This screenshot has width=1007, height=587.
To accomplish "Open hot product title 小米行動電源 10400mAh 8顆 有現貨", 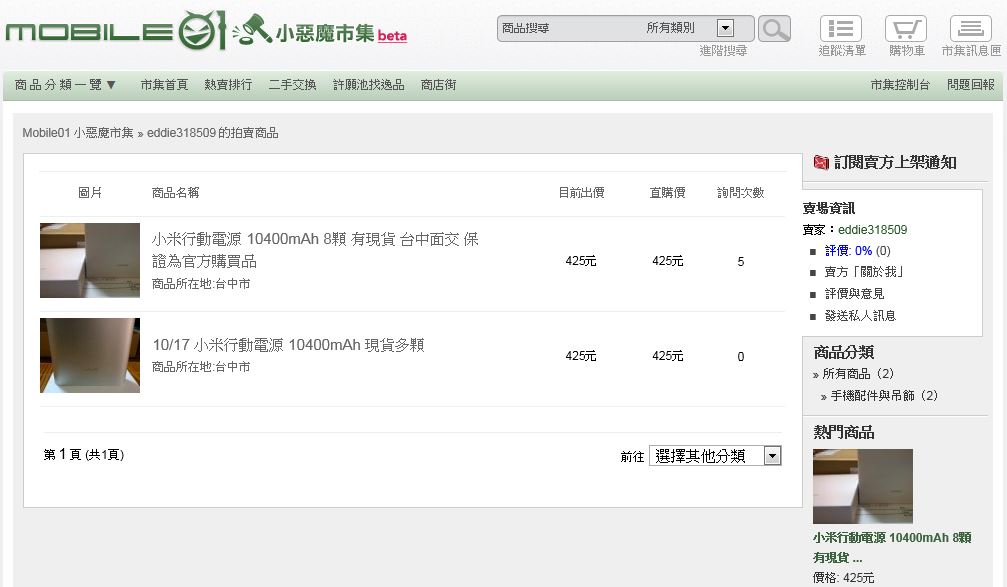I will tap(891, 547).
